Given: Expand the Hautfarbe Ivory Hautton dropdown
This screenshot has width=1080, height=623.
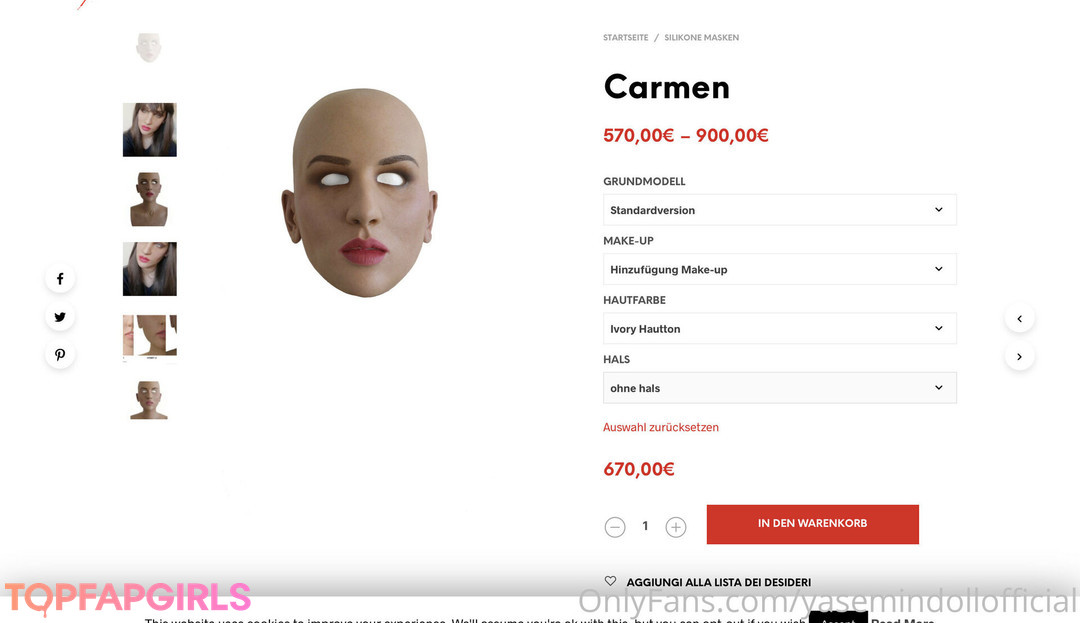Looking at the screenshot, I should pyautogui.click(x=780, y=328).
